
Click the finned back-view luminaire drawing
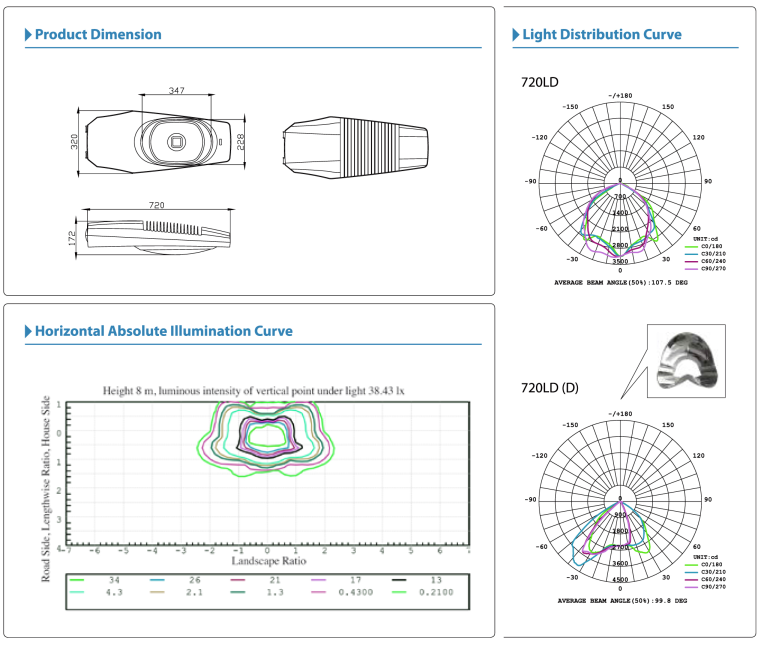click(355, 148)
